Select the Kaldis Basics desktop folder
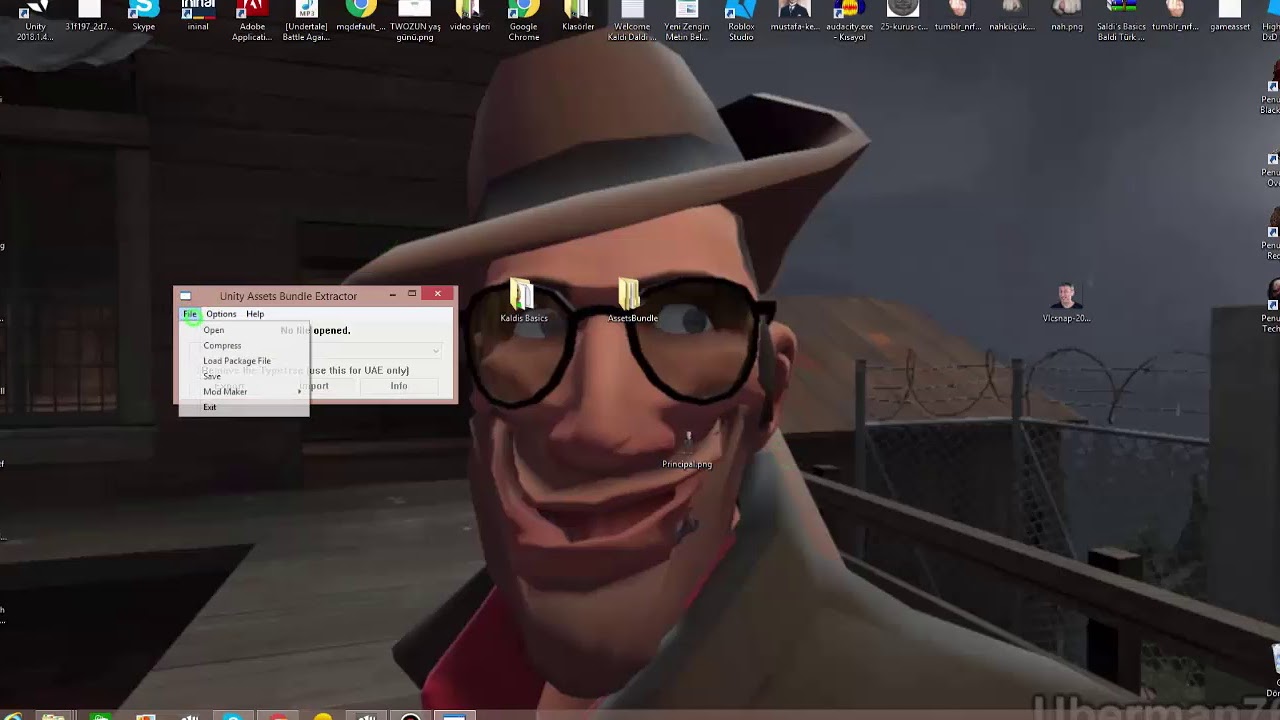Image resolution: width=1280 pixels, height=720 pixels. [524, 301]
